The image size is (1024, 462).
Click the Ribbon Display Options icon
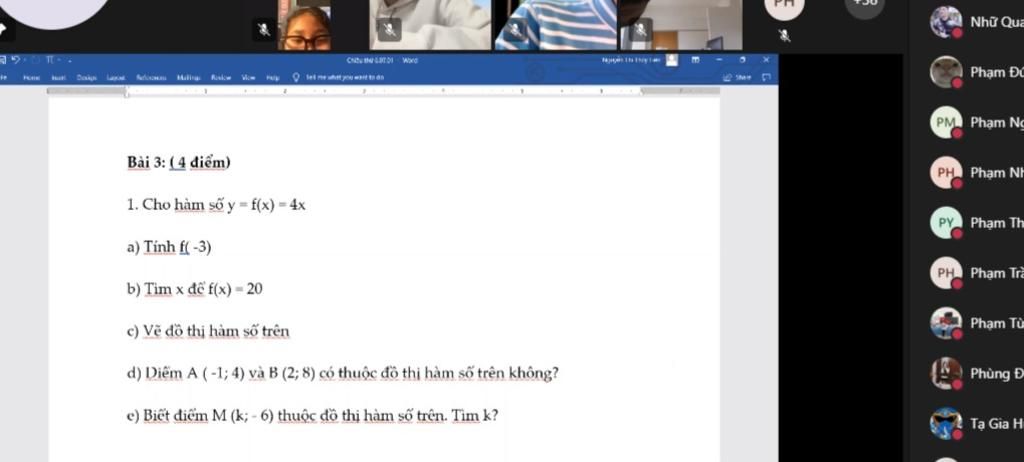click(x=696, y=60)
